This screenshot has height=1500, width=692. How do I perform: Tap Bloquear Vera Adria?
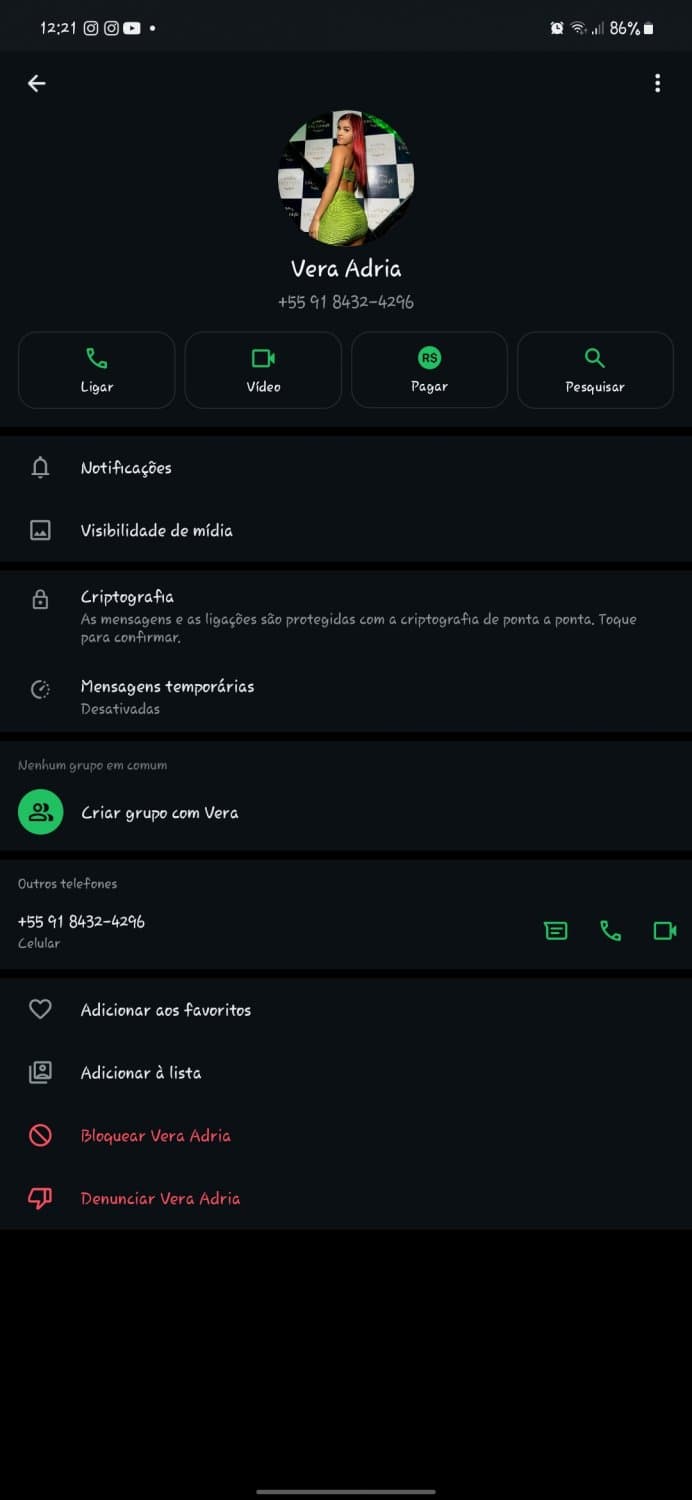(x=155, y=1136)
